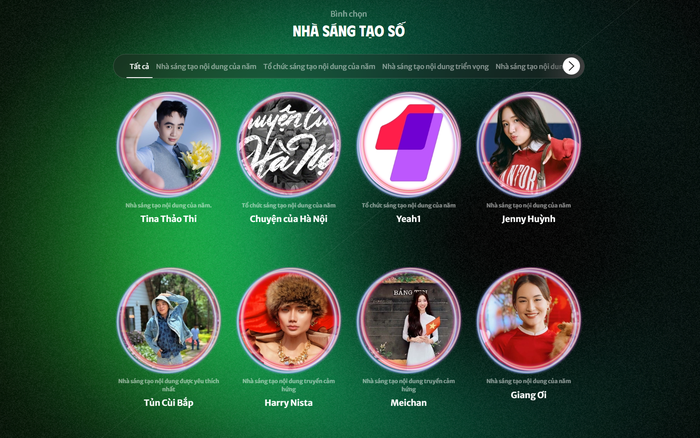Open the Chuyện của Hà Nội logo thumbnail
The height and width of the screenshot is (438, 700).
[x=288, y=144]
